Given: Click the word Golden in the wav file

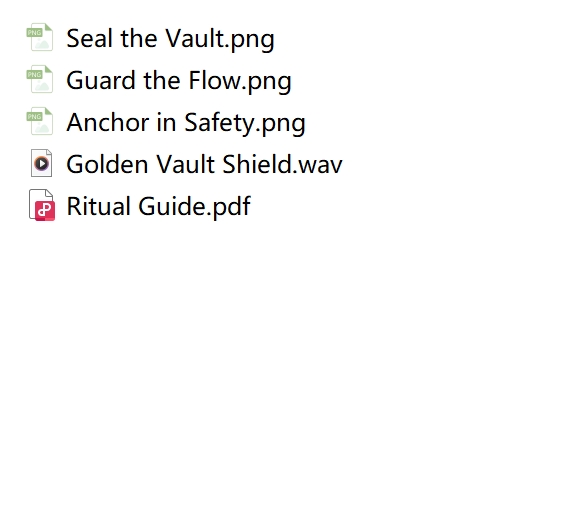Looking at the screenshot, I should (107, 164).
